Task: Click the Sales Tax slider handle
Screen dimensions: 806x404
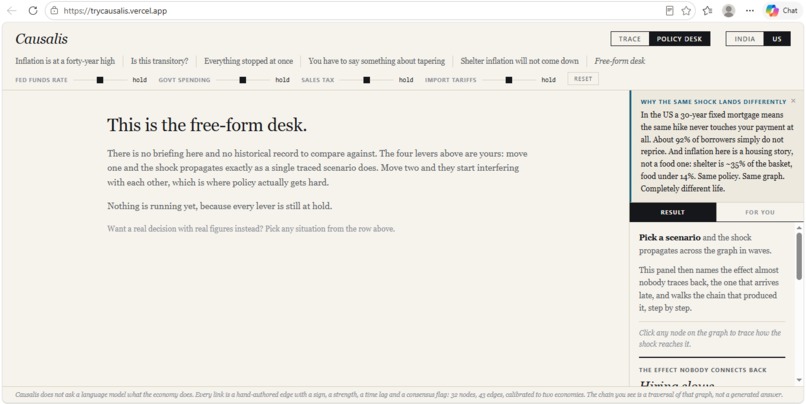Action: click(367, 80)
